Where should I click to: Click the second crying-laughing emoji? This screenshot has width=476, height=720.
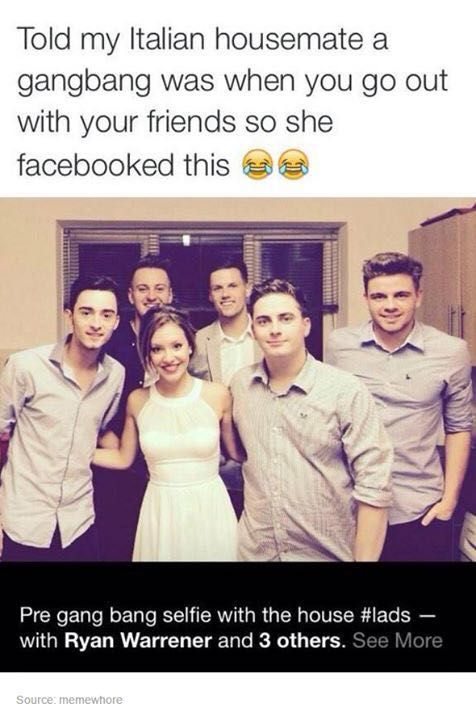coord(294,165)
